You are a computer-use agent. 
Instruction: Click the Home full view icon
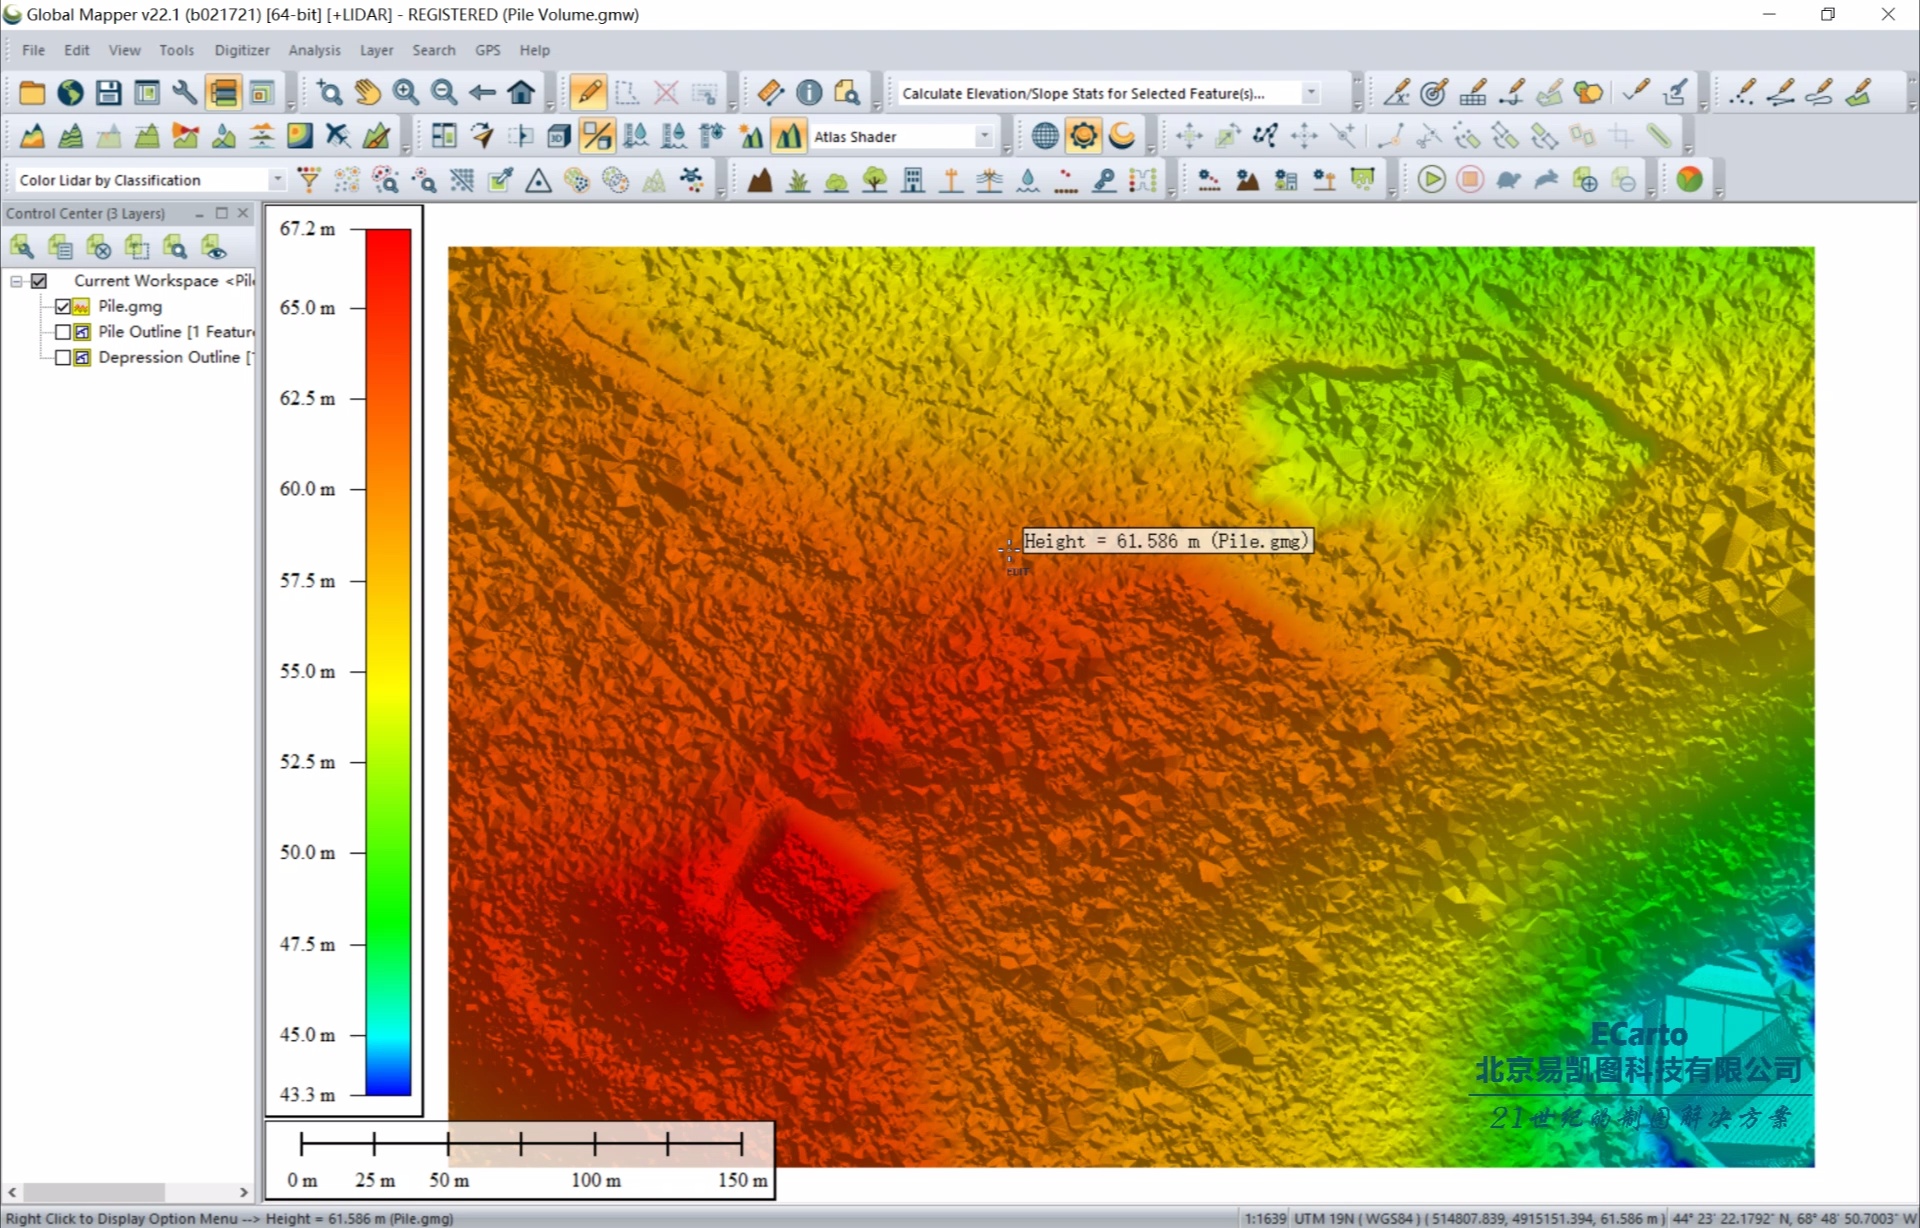pyautogui.click(x=521, y=93)
